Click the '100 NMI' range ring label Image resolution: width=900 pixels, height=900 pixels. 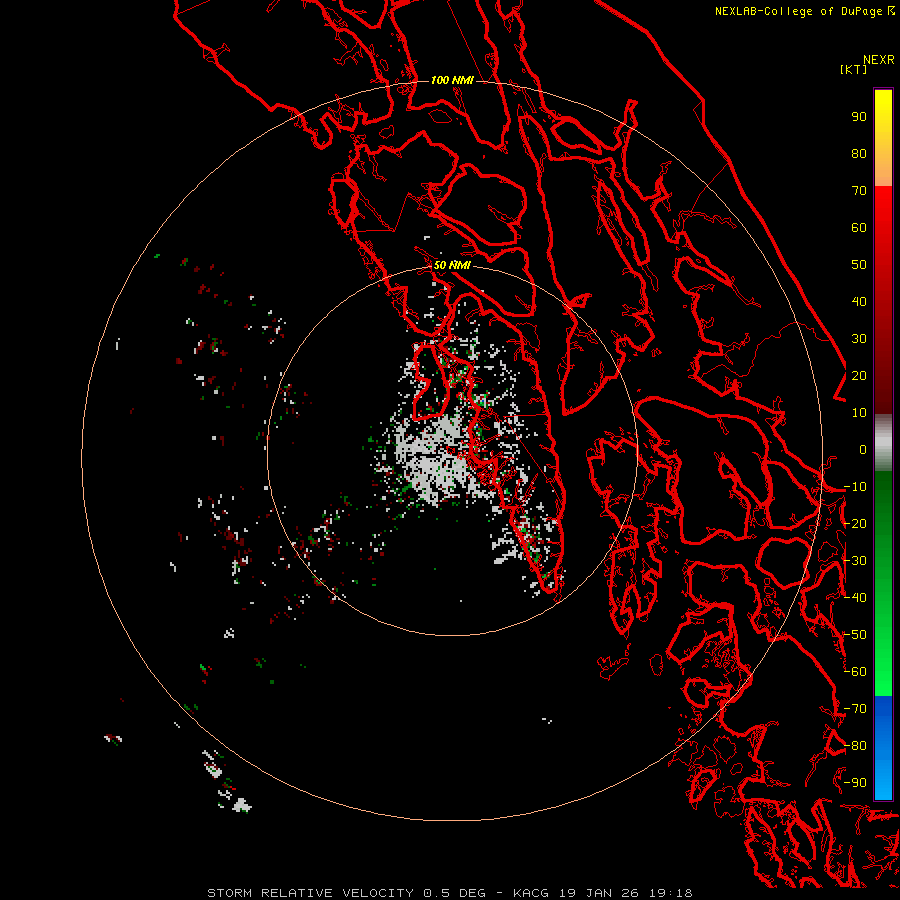coord(452,80)
